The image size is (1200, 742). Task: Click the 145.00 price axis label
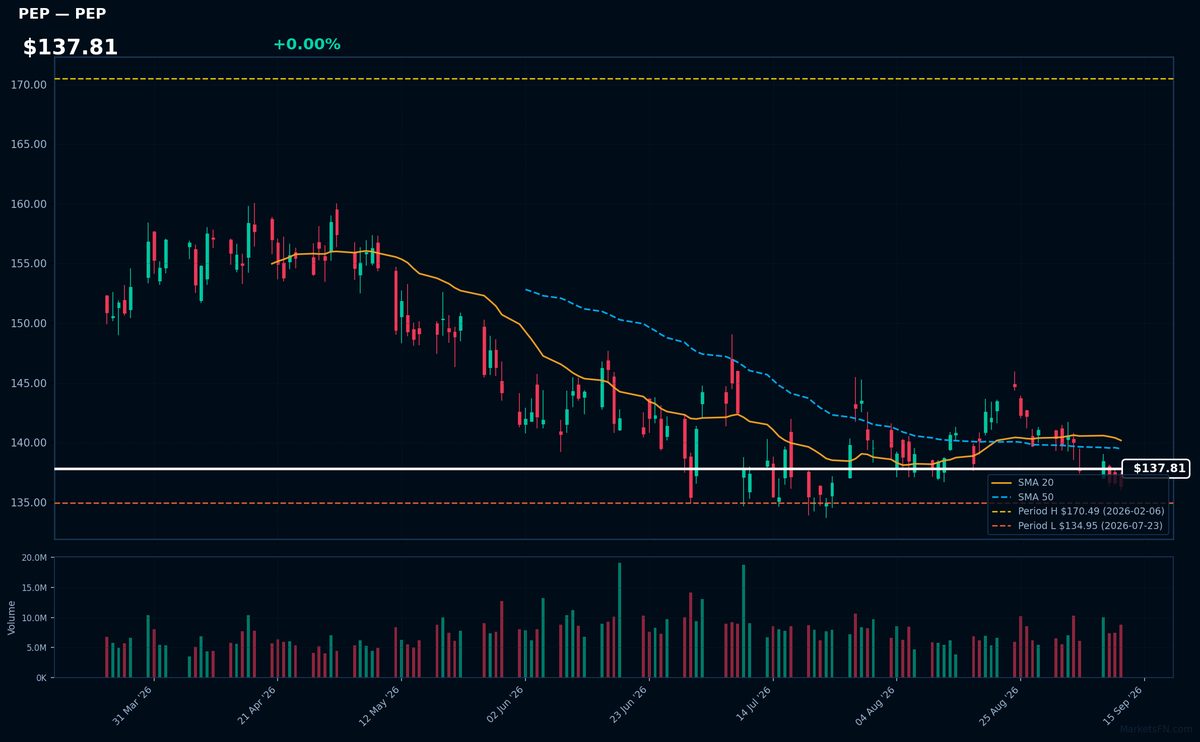[29, 383]
